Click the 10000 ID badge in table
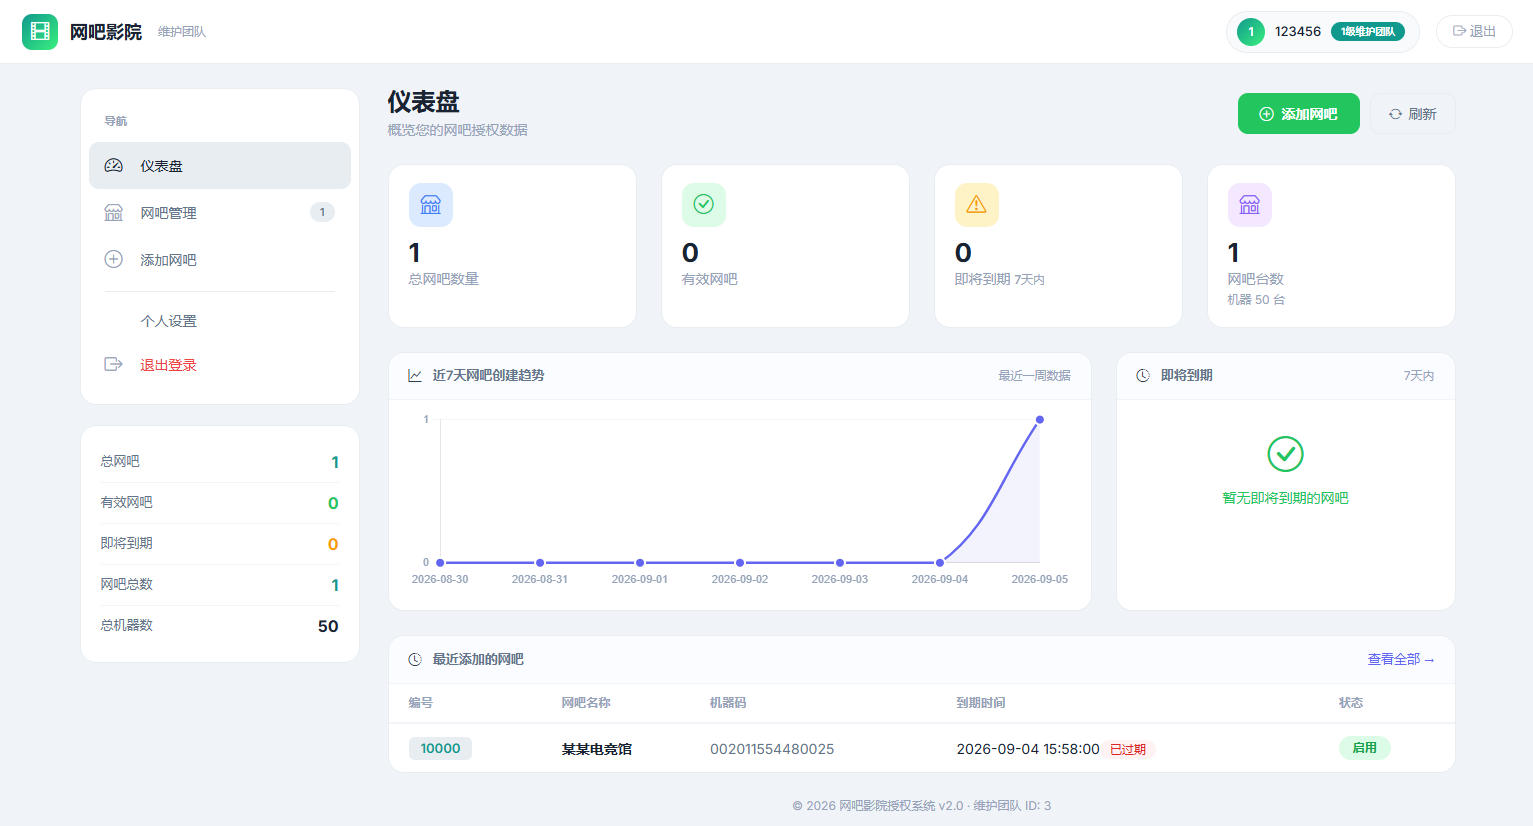Screen dimensions: 1533x826 pos(440,749)
